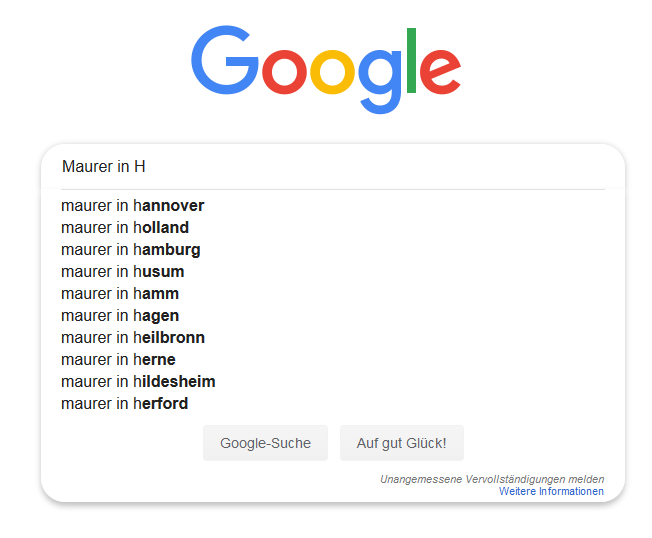The width and height of the screenshot is (652, 538).
Task: Click the blue 'G' in the Google logo
Action: tap(225, 60)
